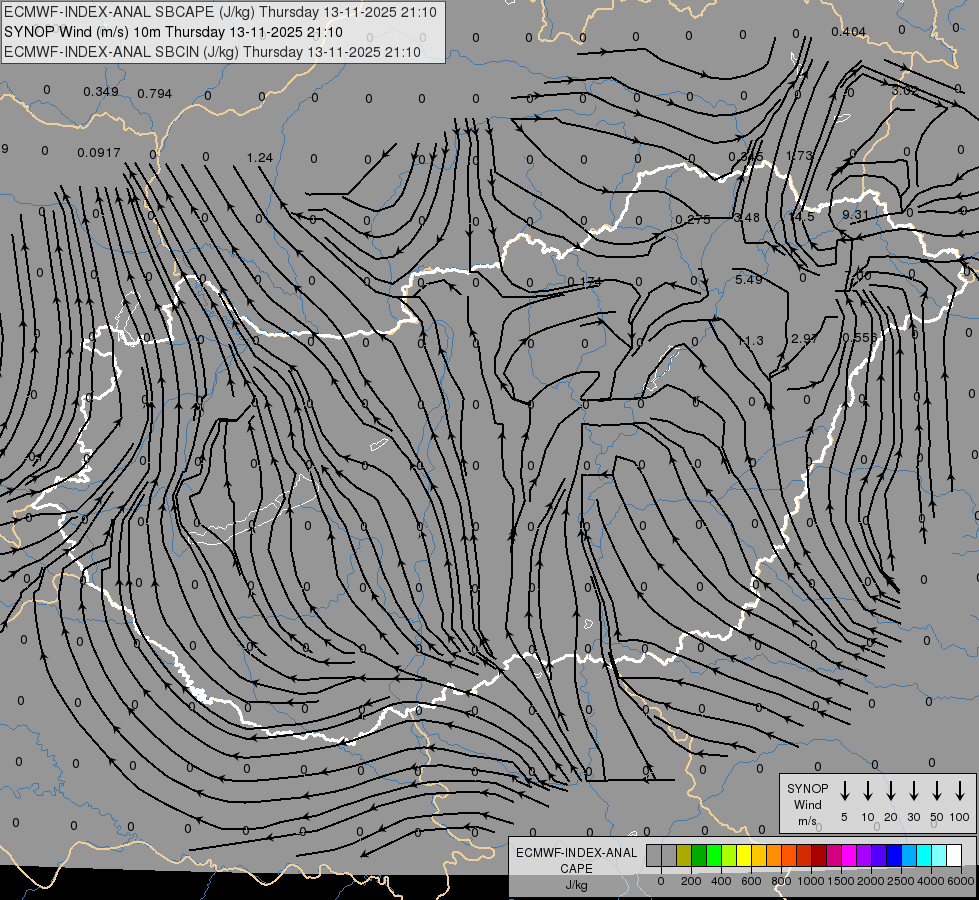Pick the white swatch at the CAPE legend end

click(953, 855)
